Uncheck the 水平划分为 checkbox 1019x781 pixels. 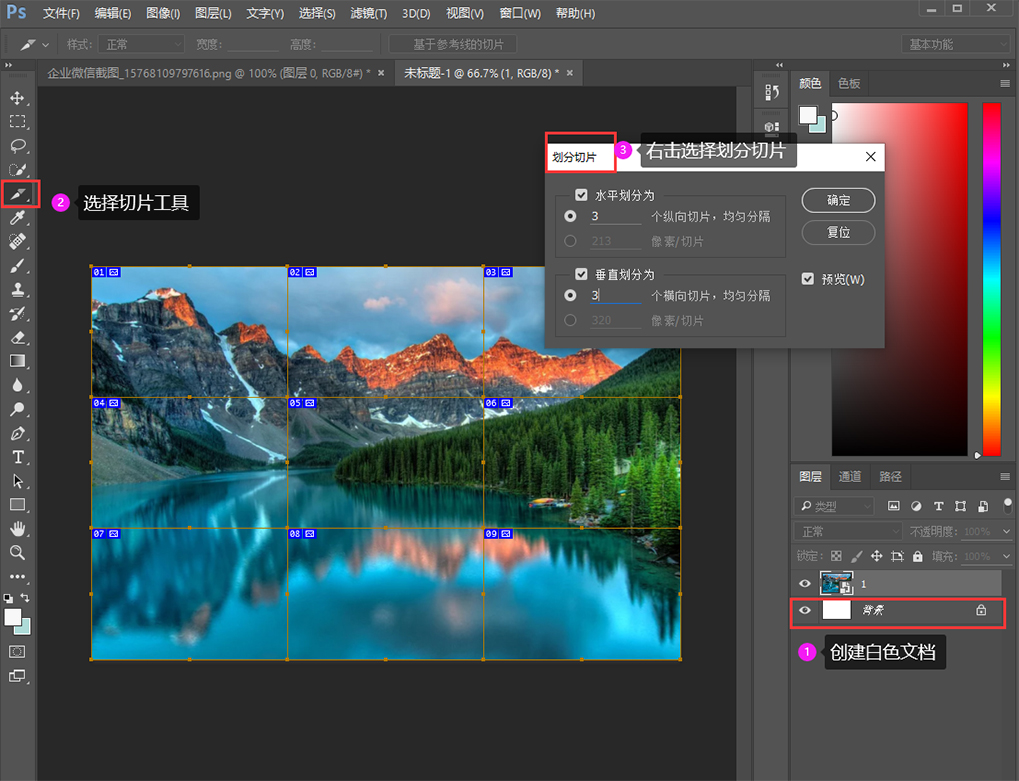coord(581,195)
